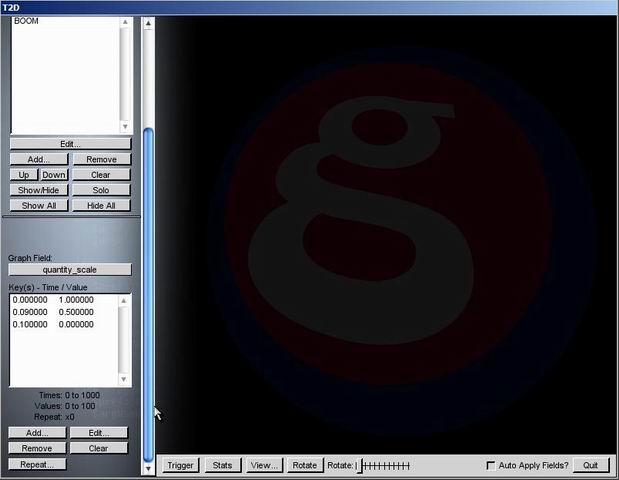This screenshot has height=480, width=619.
Task: Enable Auto Apply Fields checkbox
Action: click(x=491, y=466)
